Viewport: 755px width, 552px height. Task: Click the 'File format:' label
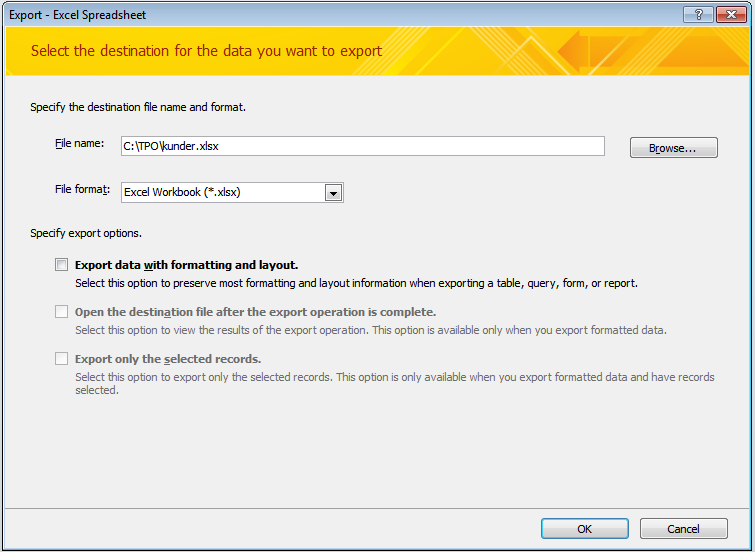82,189
